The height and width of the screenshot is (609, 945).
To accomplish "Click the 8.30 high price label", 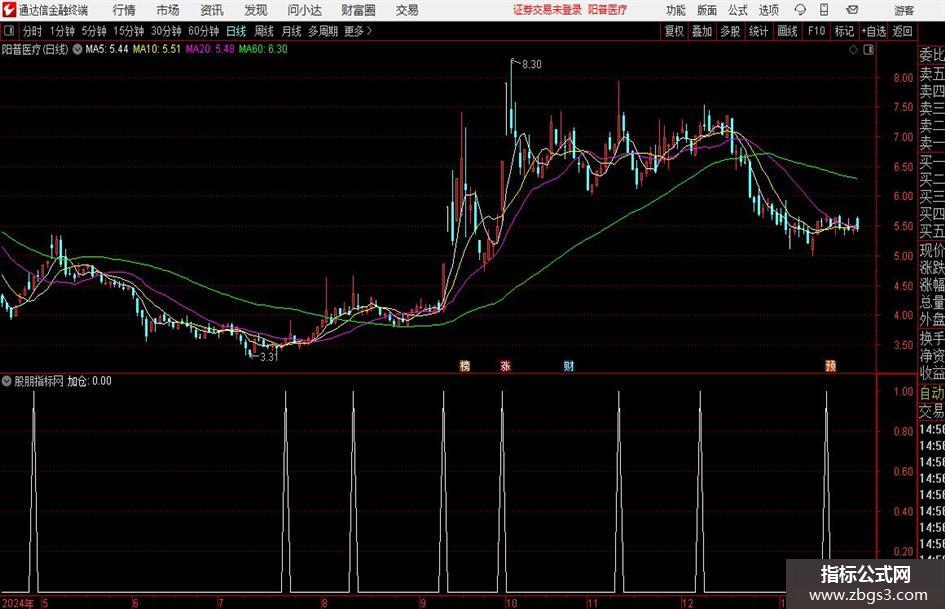I will (532, 65).
